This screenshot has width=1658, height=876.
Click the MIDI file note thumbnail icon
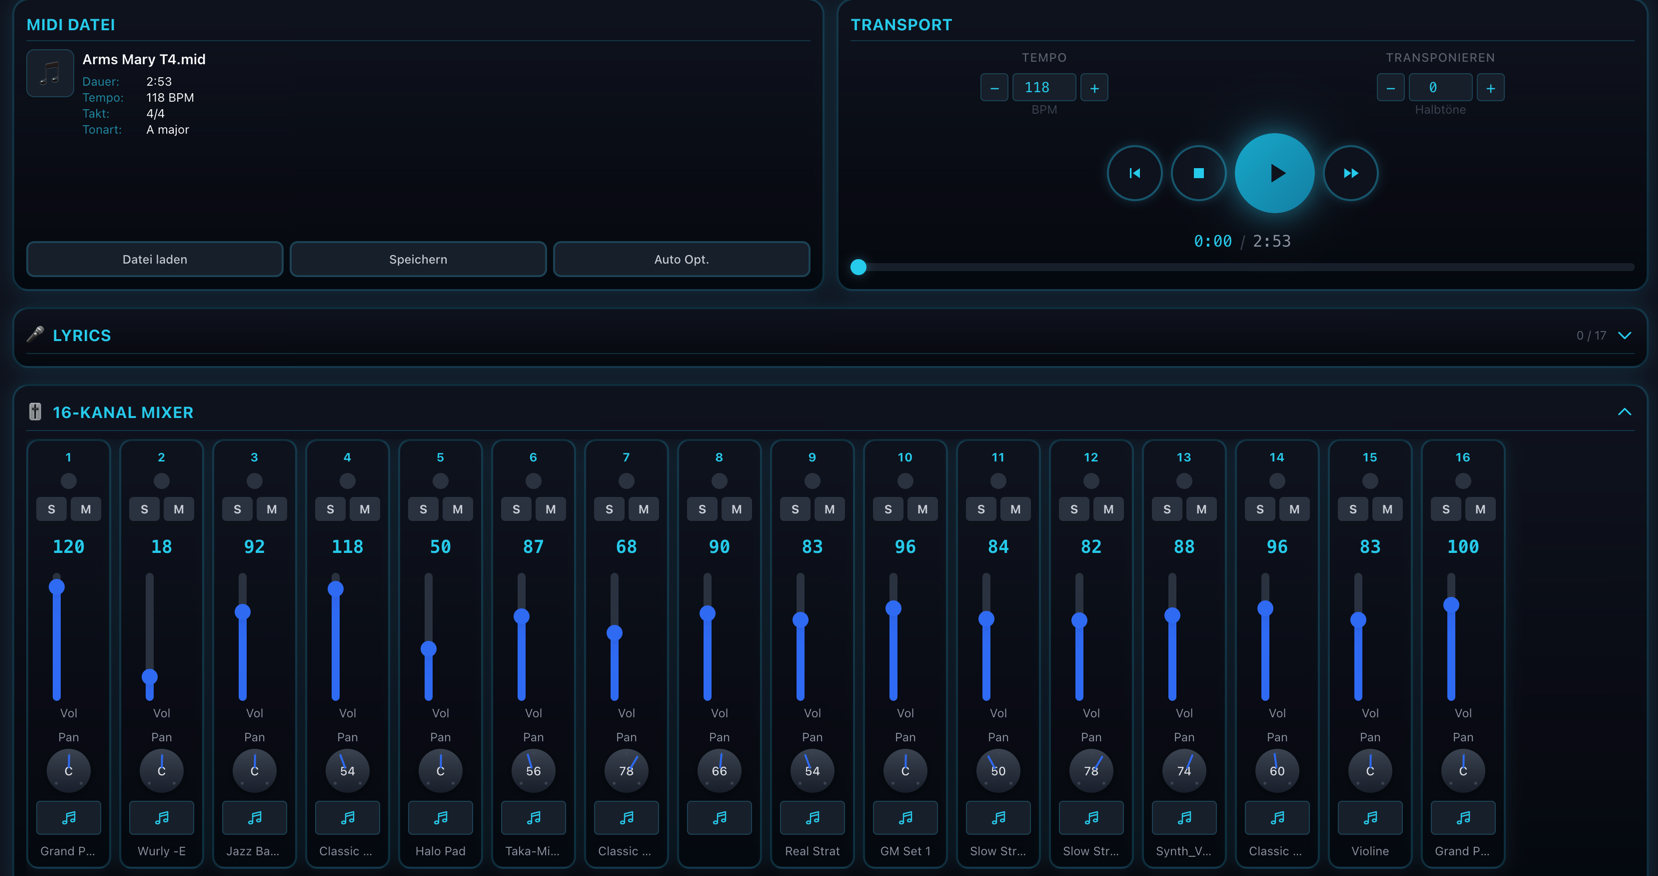[50, 73]
